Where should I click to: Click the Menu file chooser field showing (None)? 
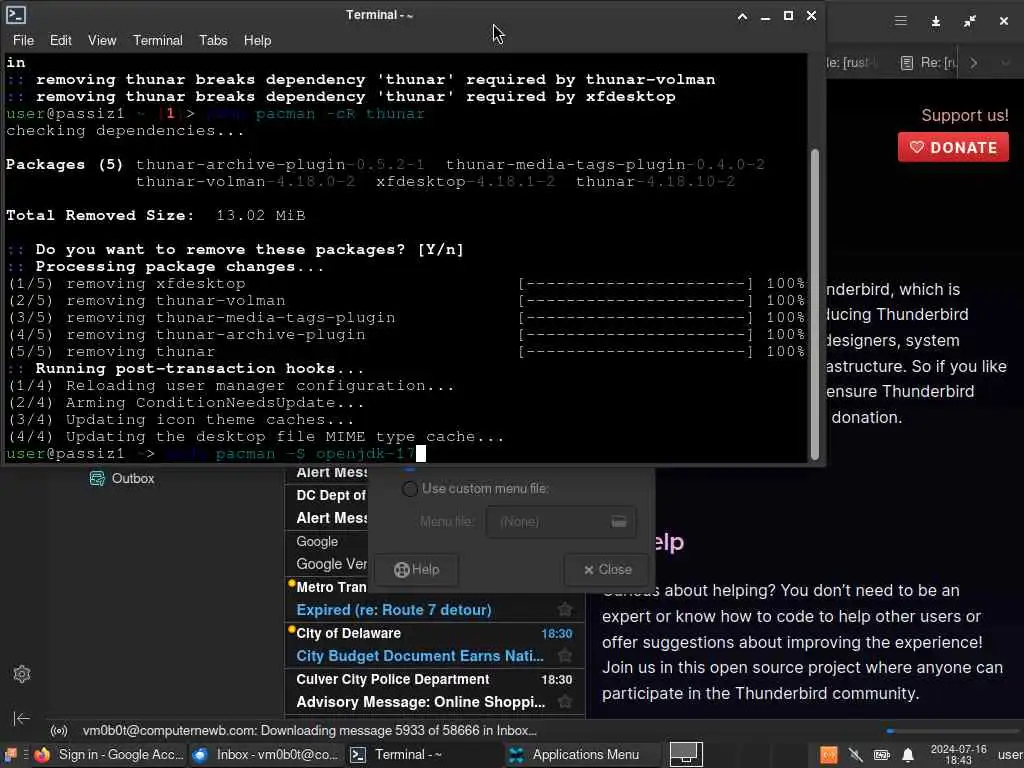tap(560, 521)
